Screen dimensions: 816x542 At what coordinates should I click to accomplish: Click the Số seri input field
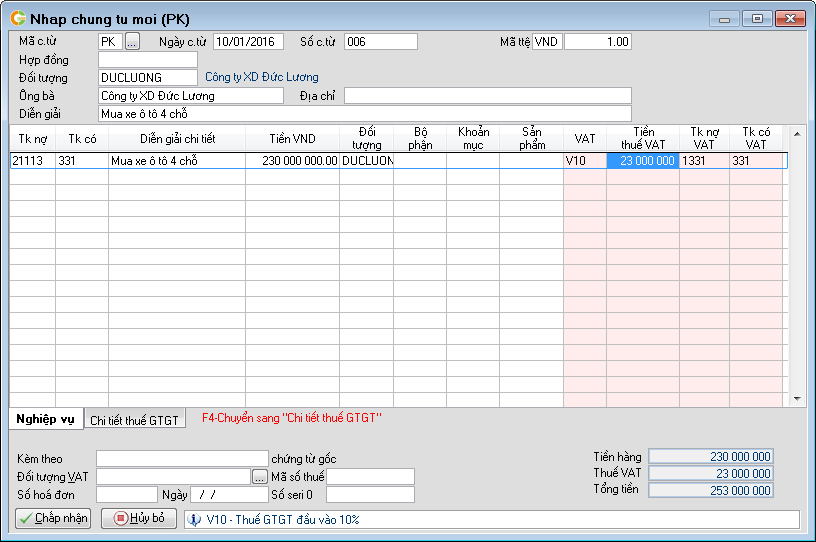(x=371, y=495)
